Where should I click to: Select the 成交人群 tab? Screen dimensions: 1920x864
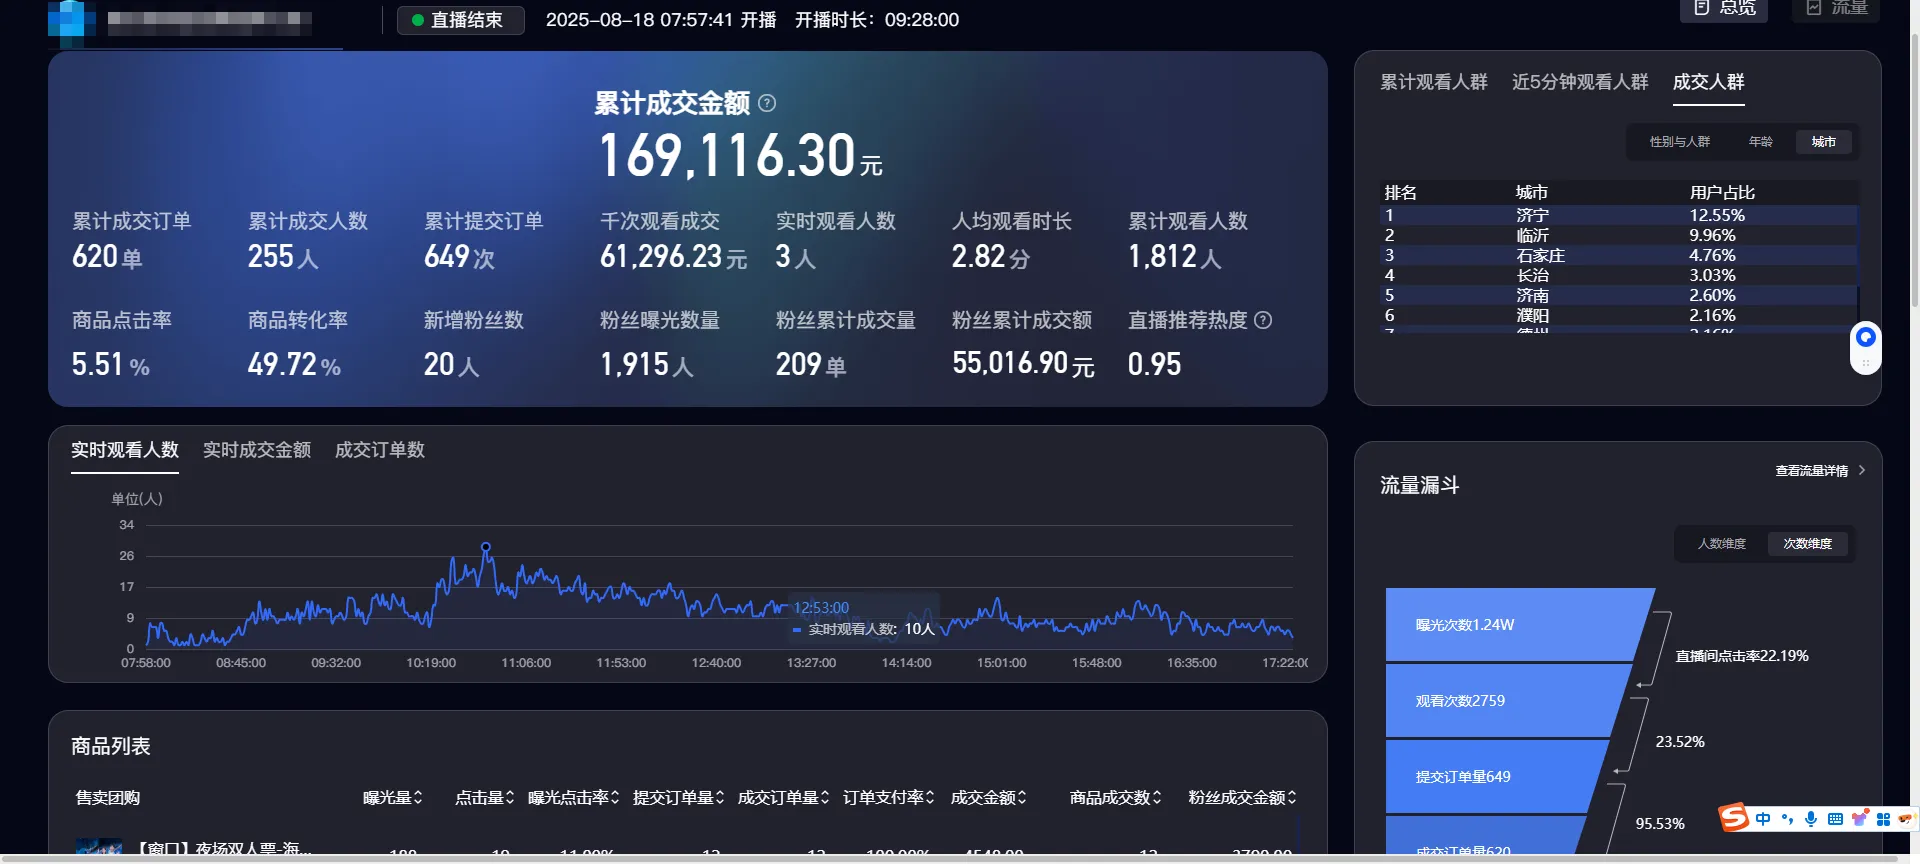[x=1709, y=82]
